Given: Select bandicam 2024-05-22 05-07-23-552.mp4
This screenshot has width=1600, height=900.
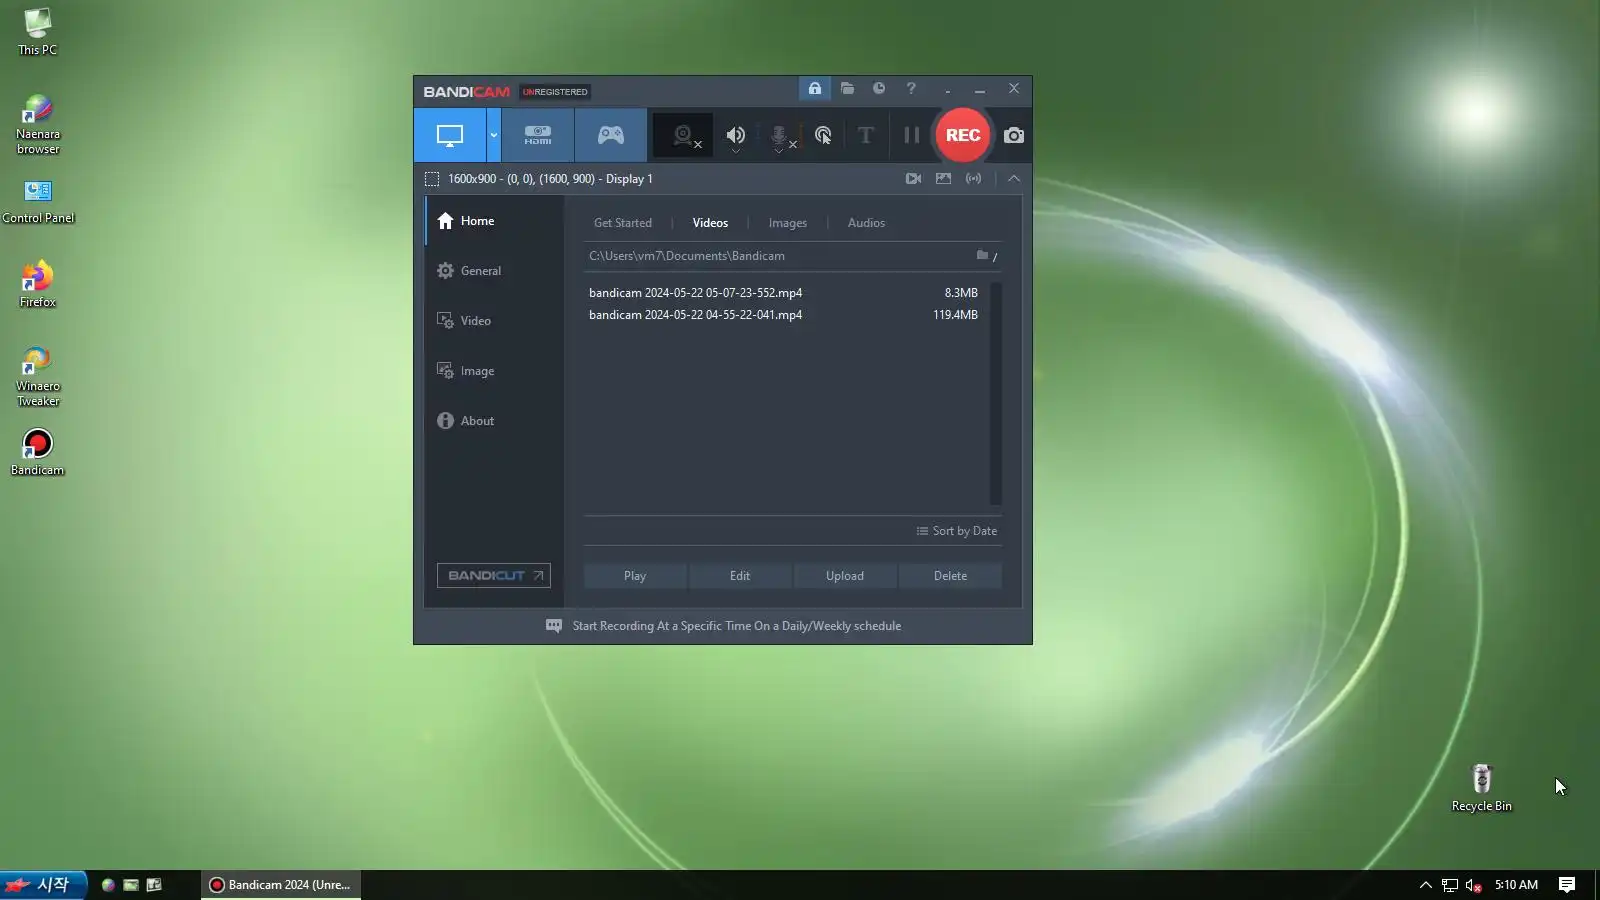Looking at the screenshot, I should click(696, 293).
